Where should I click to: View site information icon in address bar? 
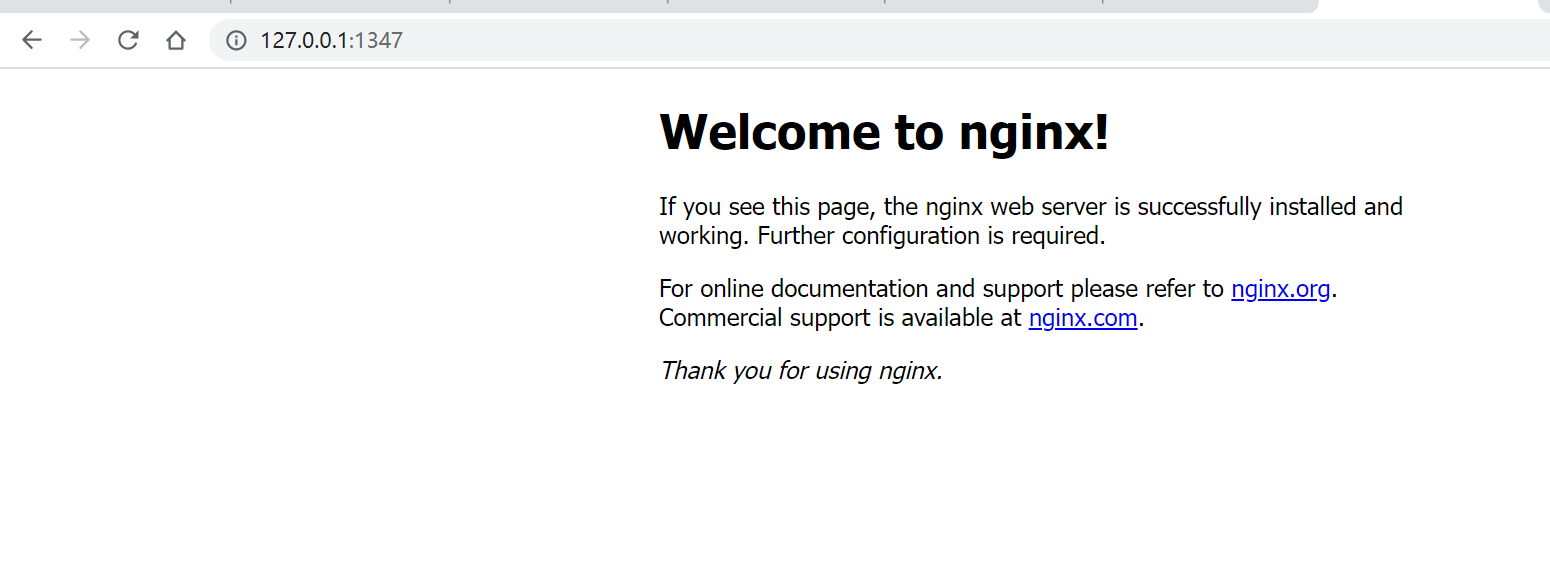coord(236,40)
